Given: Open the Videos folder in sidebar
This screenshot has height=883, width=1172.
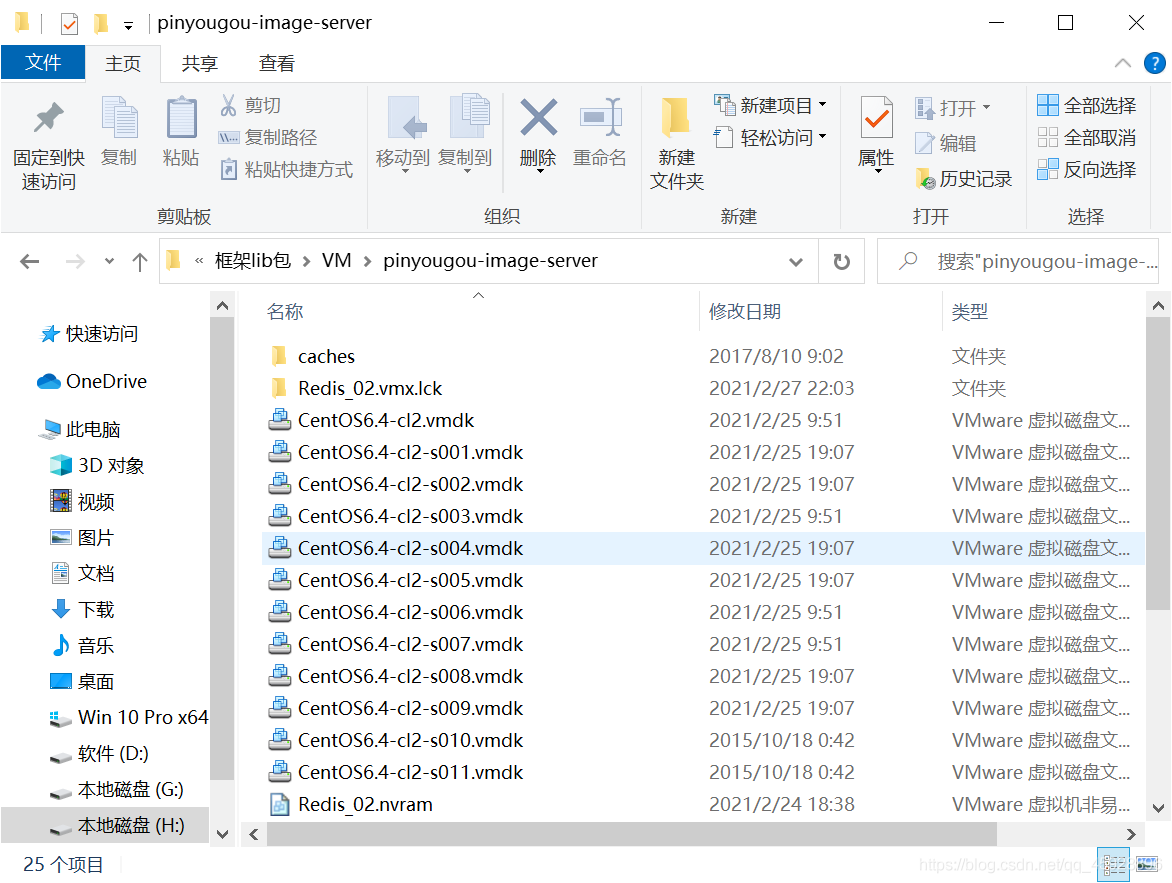Looking at the screenshot, I should coord(82,501).
